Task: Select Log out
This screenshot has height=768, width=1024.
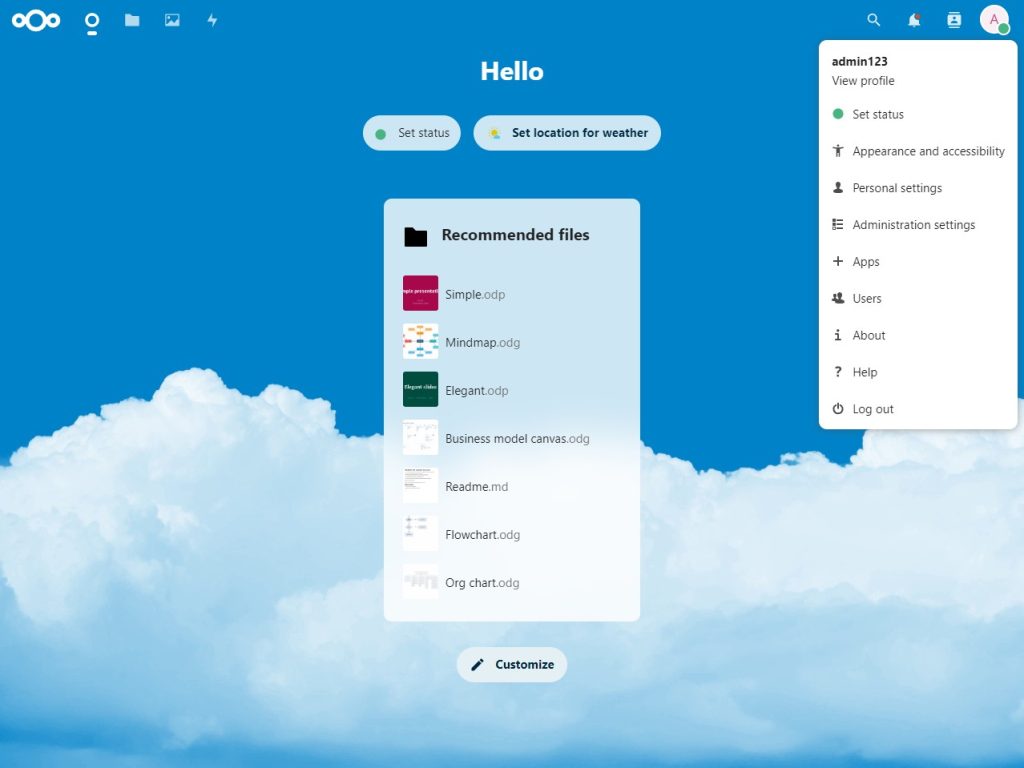Action: (x=918, y=409)
